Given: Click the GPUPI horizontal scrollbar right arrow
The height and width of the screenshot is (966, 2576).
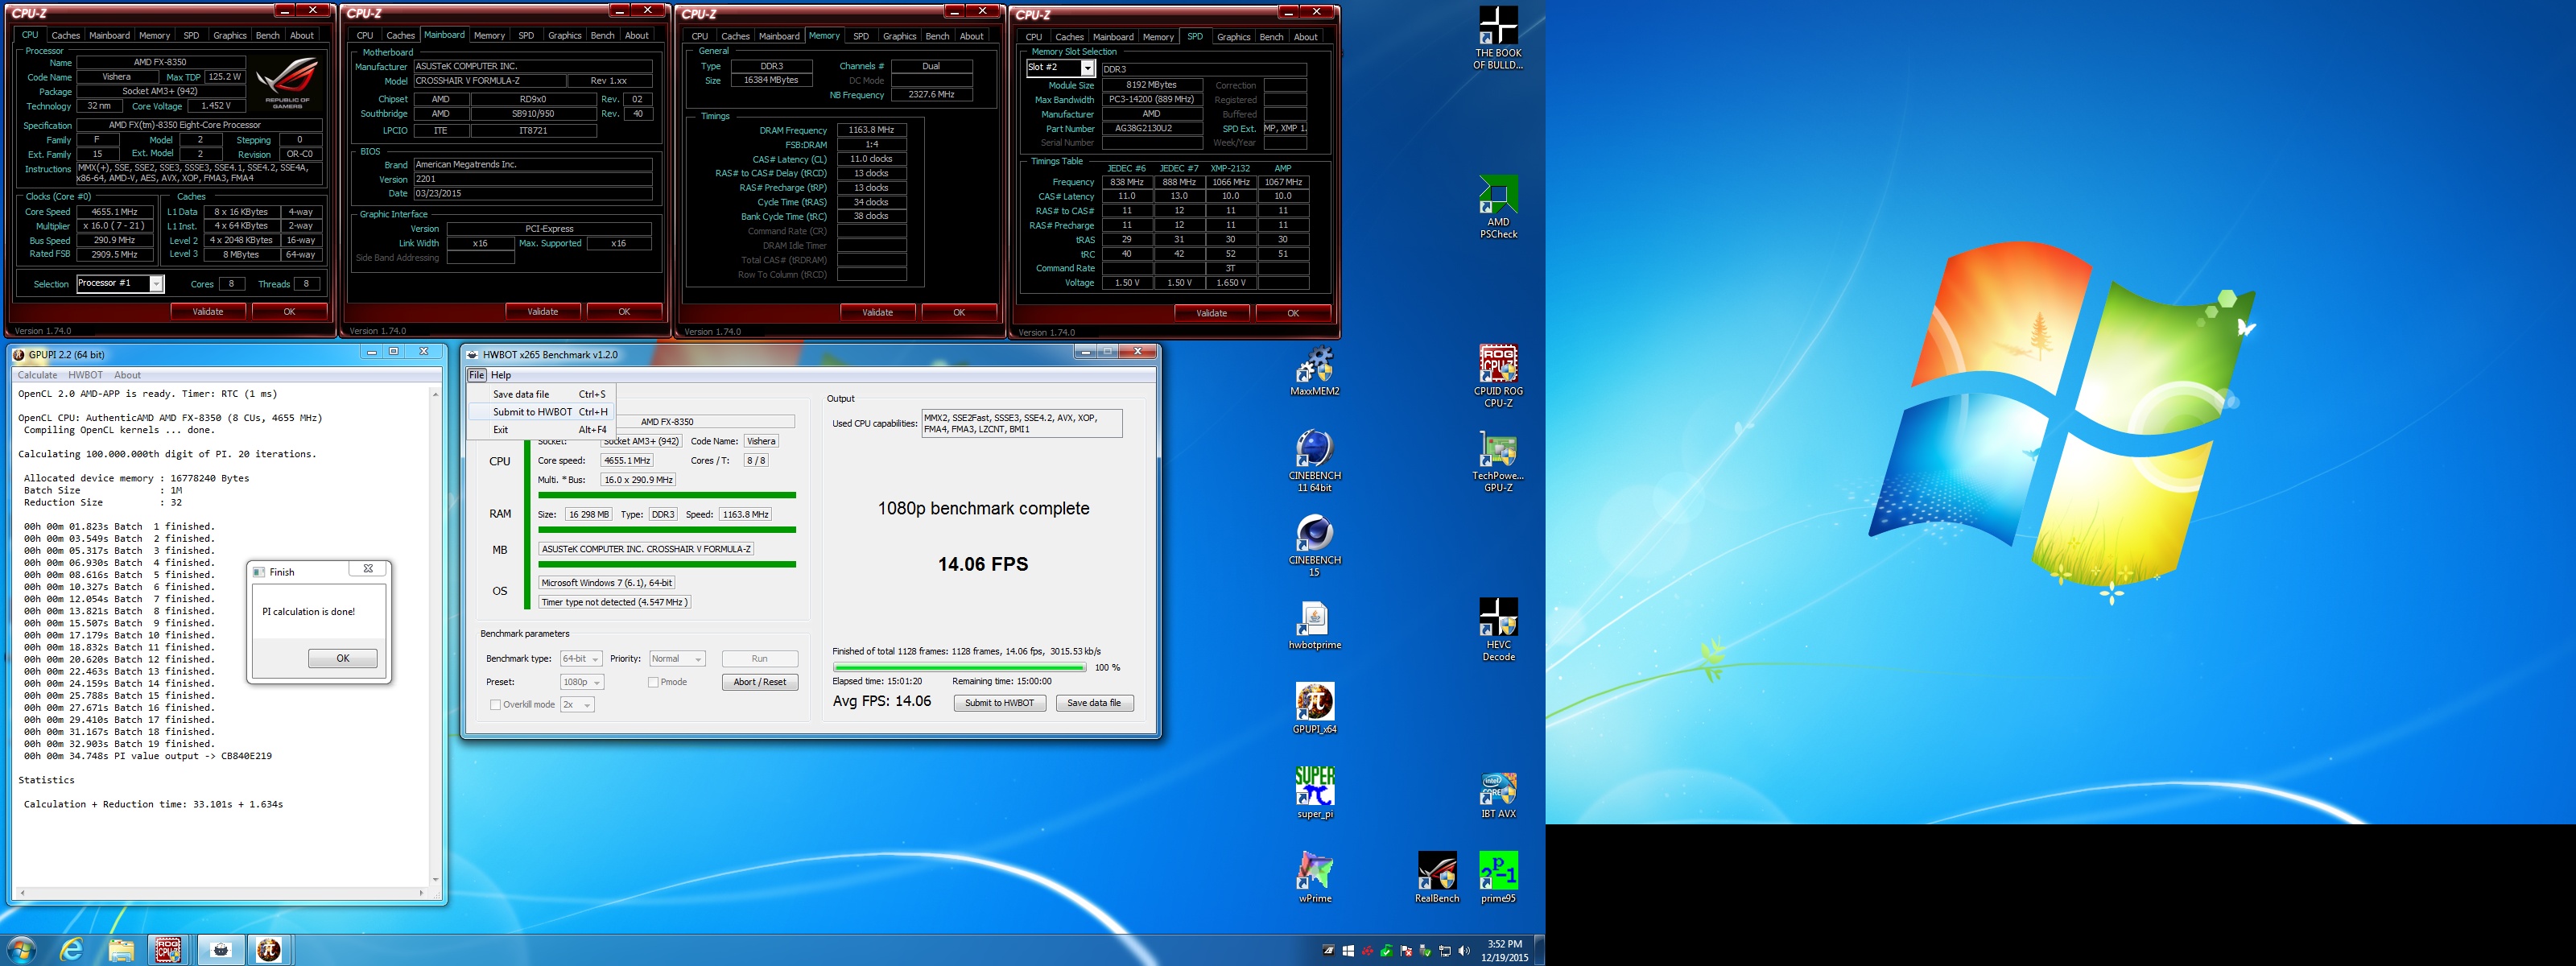Looking at the screenshot, I should click(x=421, y=893).
